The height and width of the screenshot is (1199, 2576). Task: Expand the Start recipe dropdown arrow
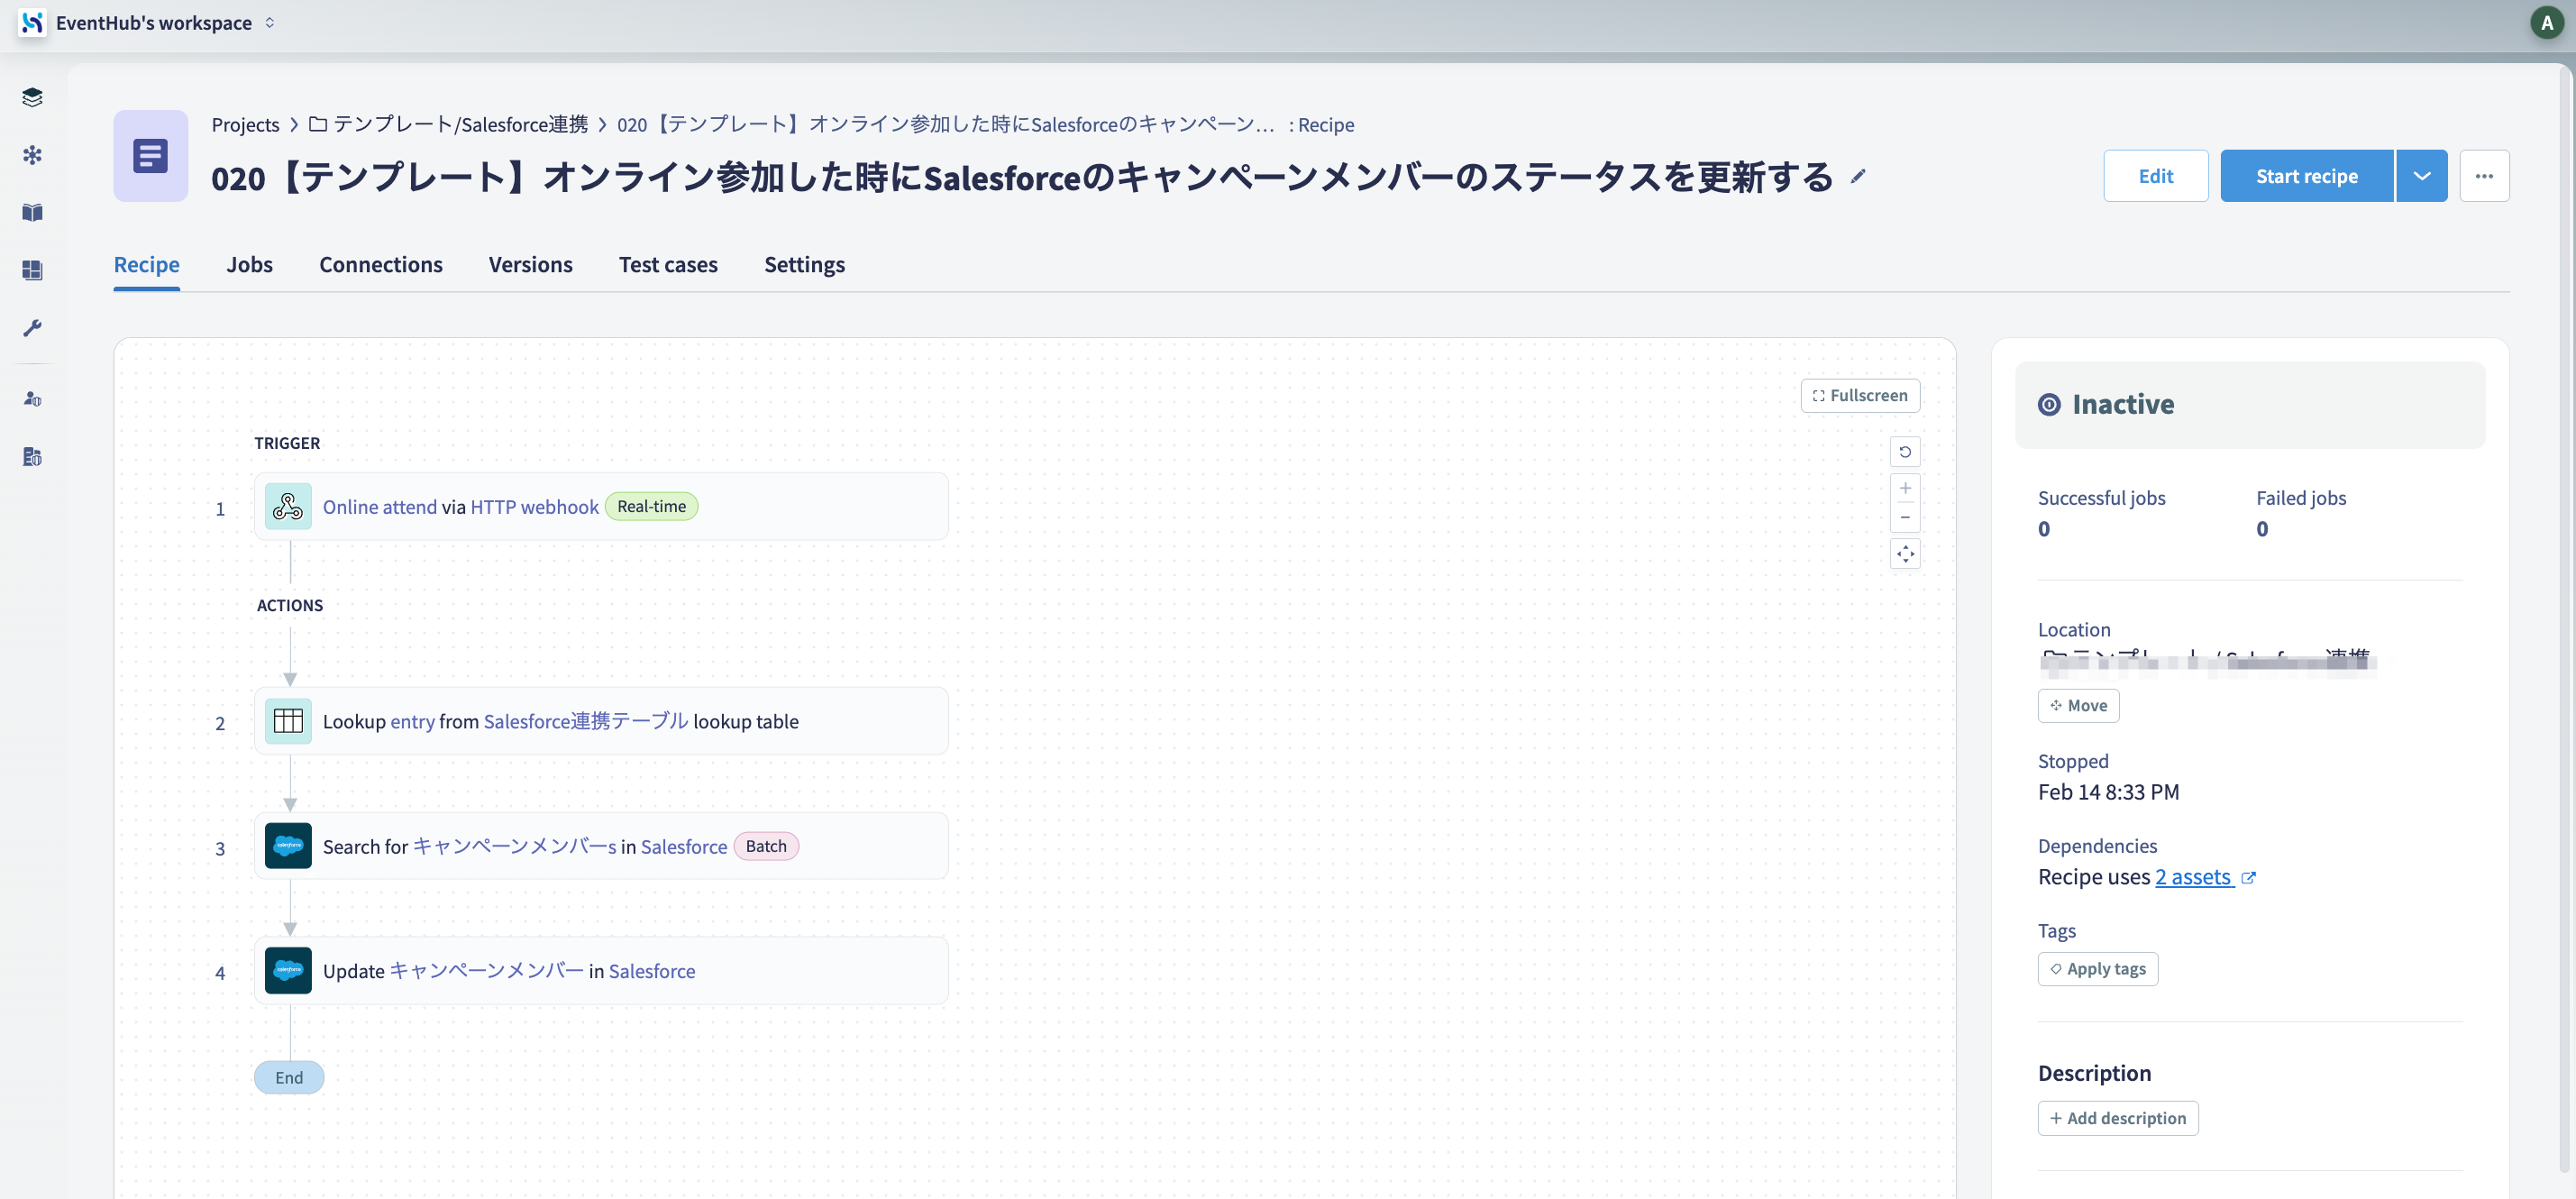click(x=2421, y=176)
